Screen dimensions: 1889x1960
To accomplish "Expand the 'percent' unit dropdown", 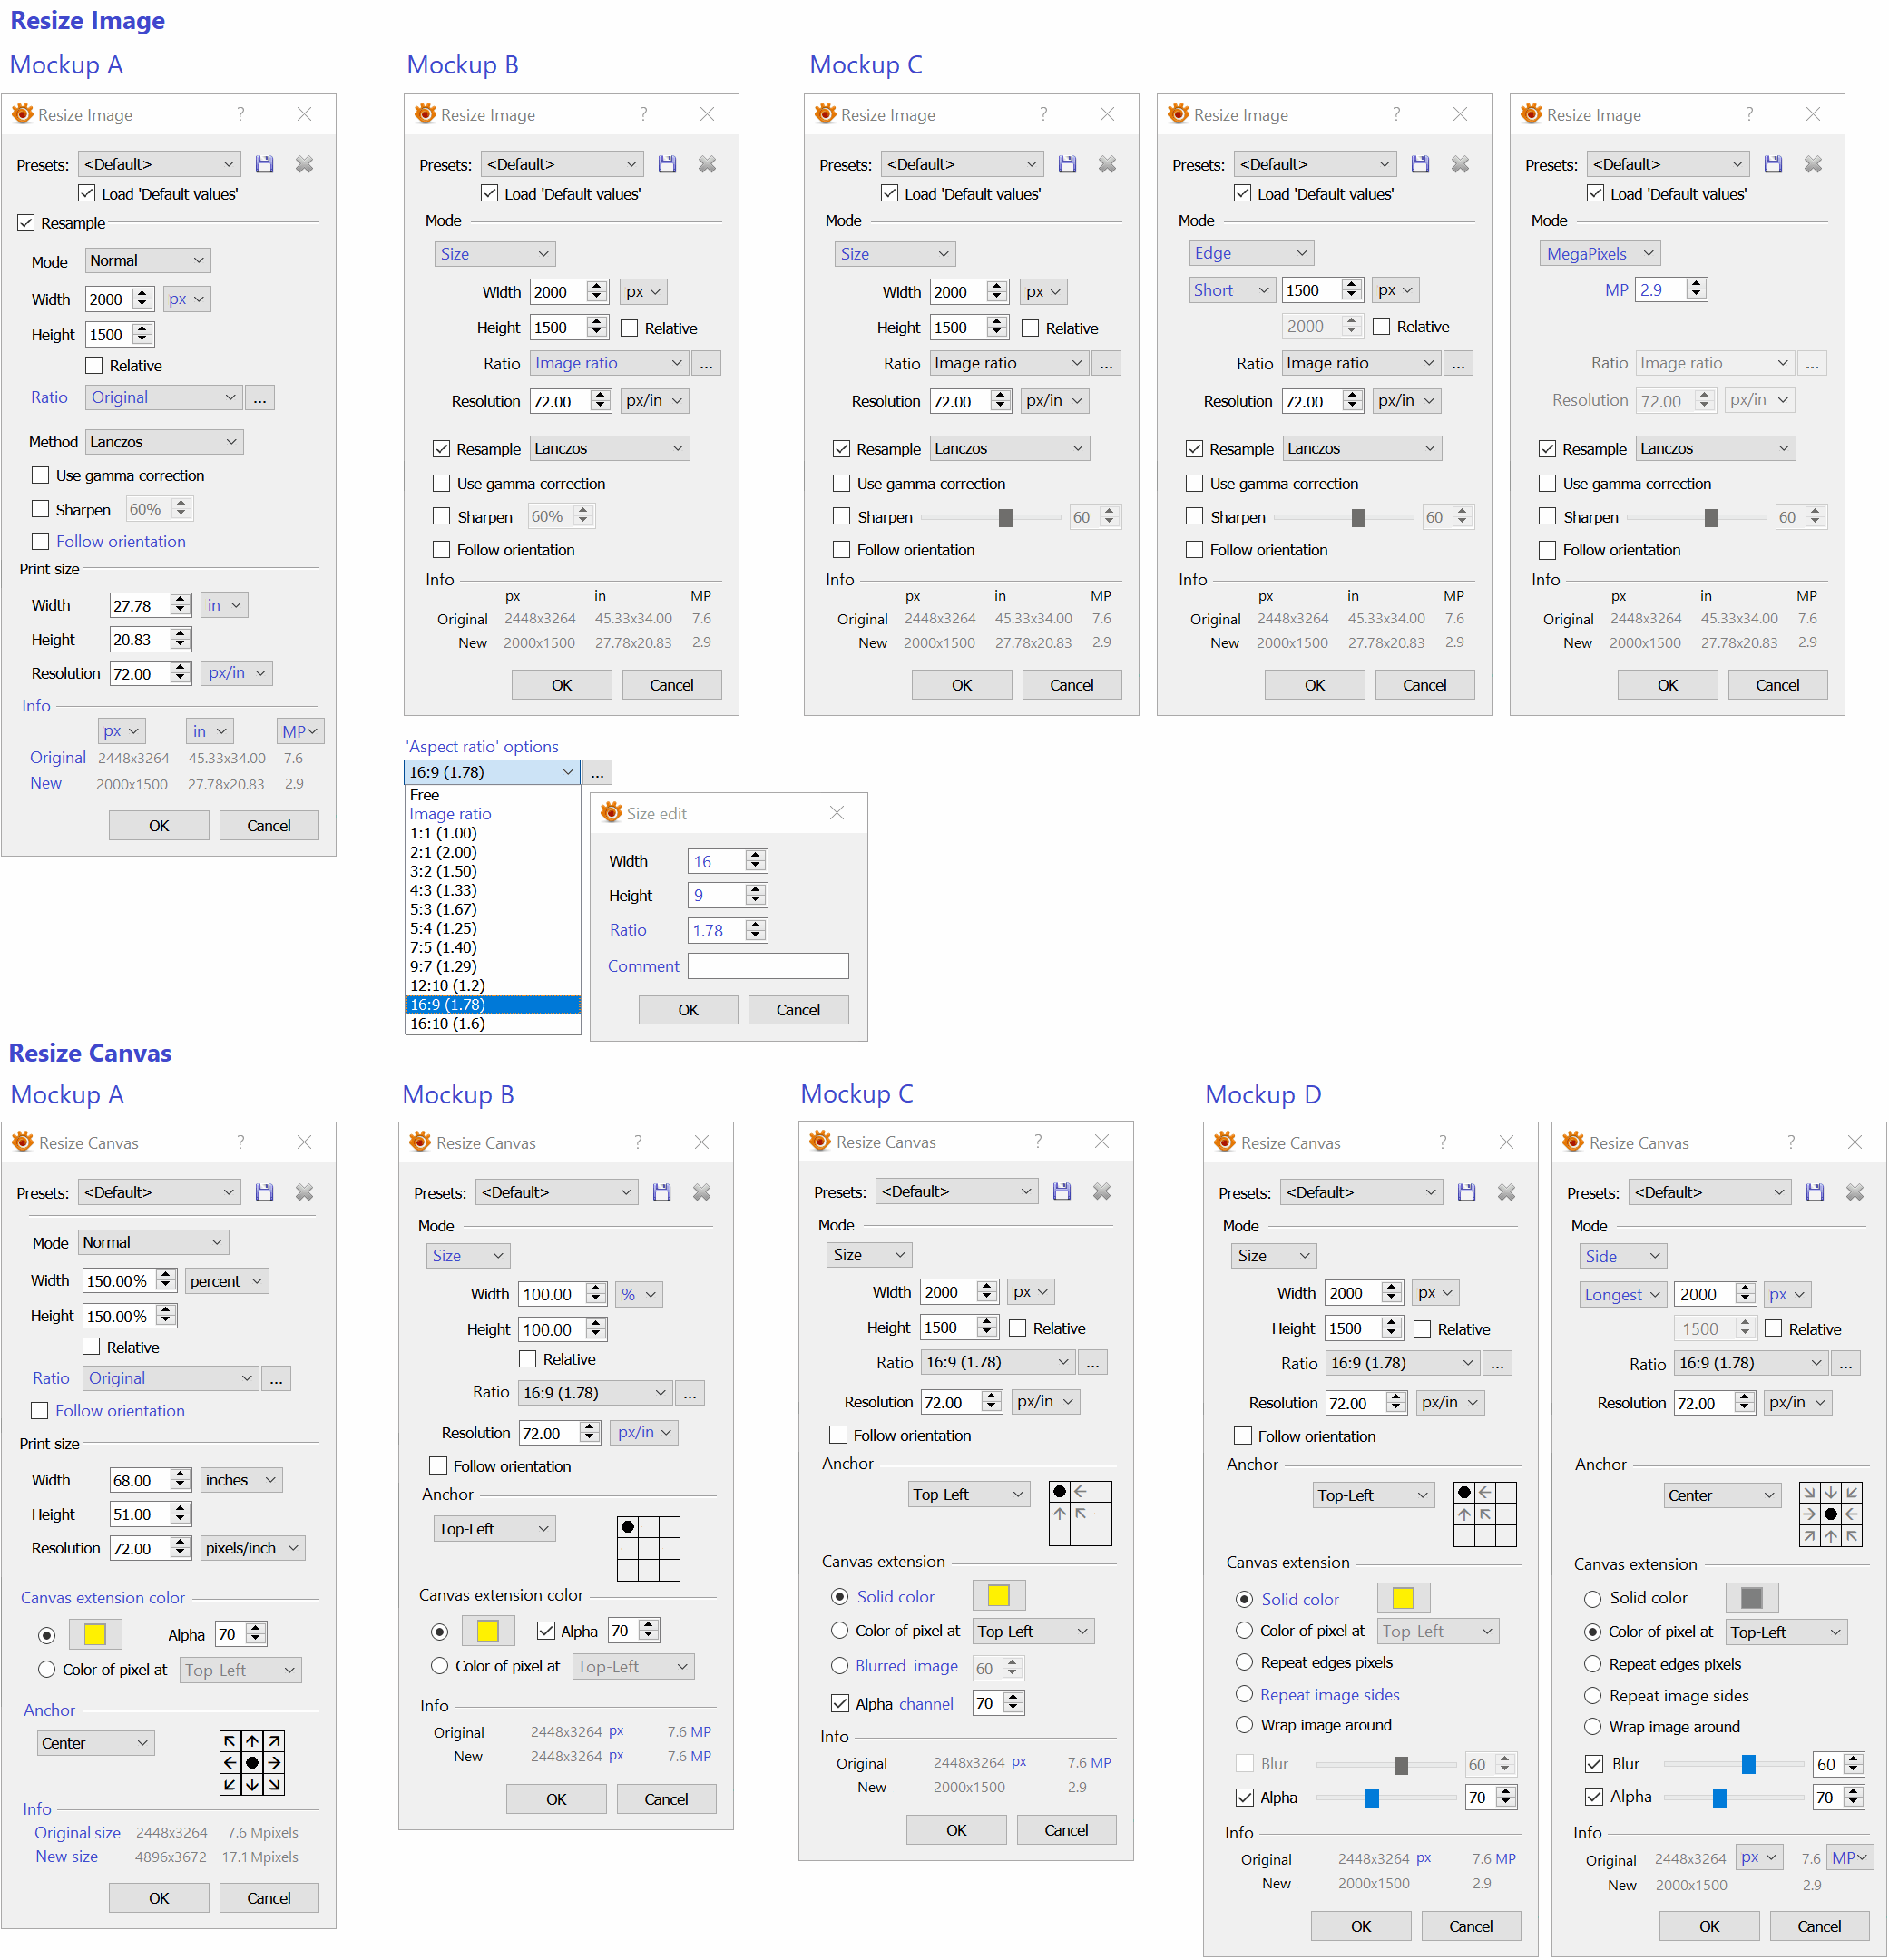I will [x=226, y=1281].
